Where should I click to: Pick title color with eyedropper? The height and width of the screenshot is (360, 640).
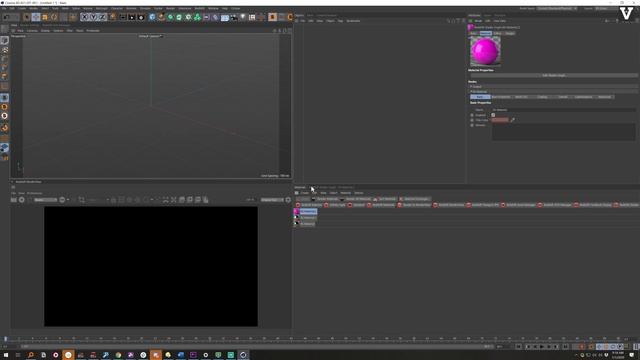(513, 120)
